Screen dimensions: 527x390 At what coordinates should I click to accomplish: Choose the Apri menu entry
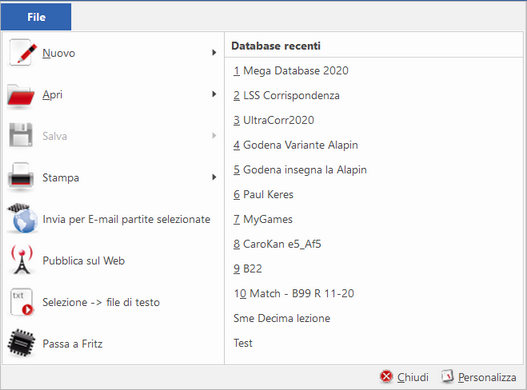click(x=112, y=94)
